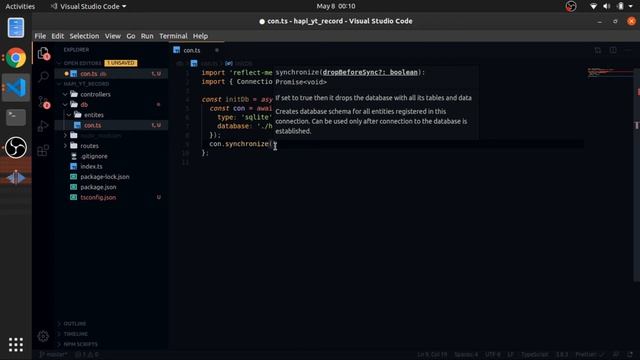The height and width of the screenshot is (360, 640).
Task: Open the volume indicator in top bar
Action: pos(607,6)
